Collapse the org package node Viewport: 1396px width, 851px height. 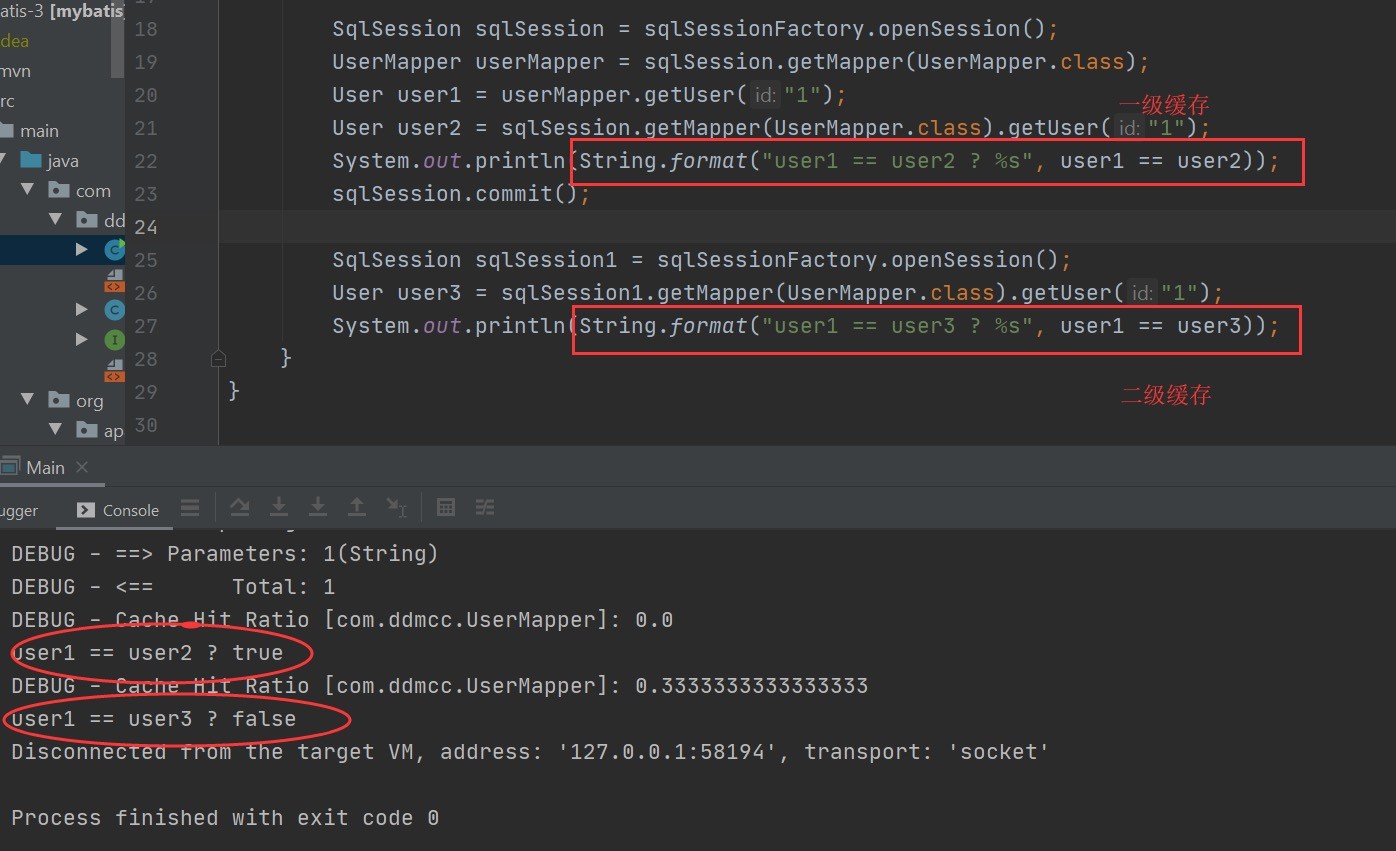click(x=28, y=400)
